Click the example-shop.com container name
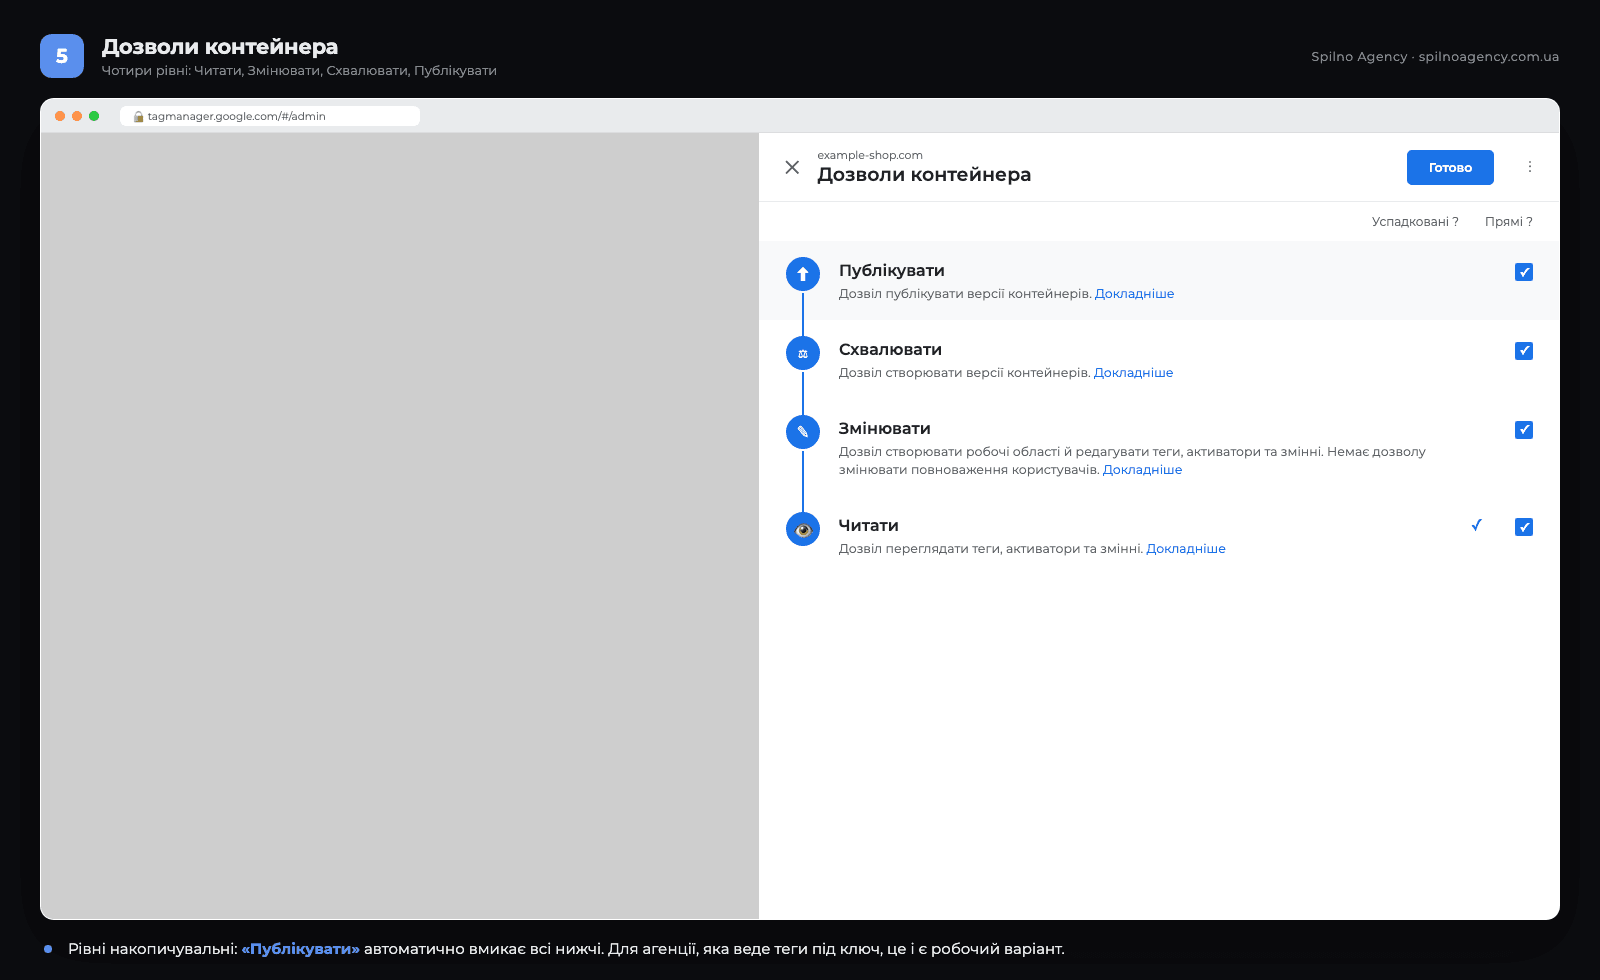Screen dimensions: 1600x980 (x=870, y=155)
